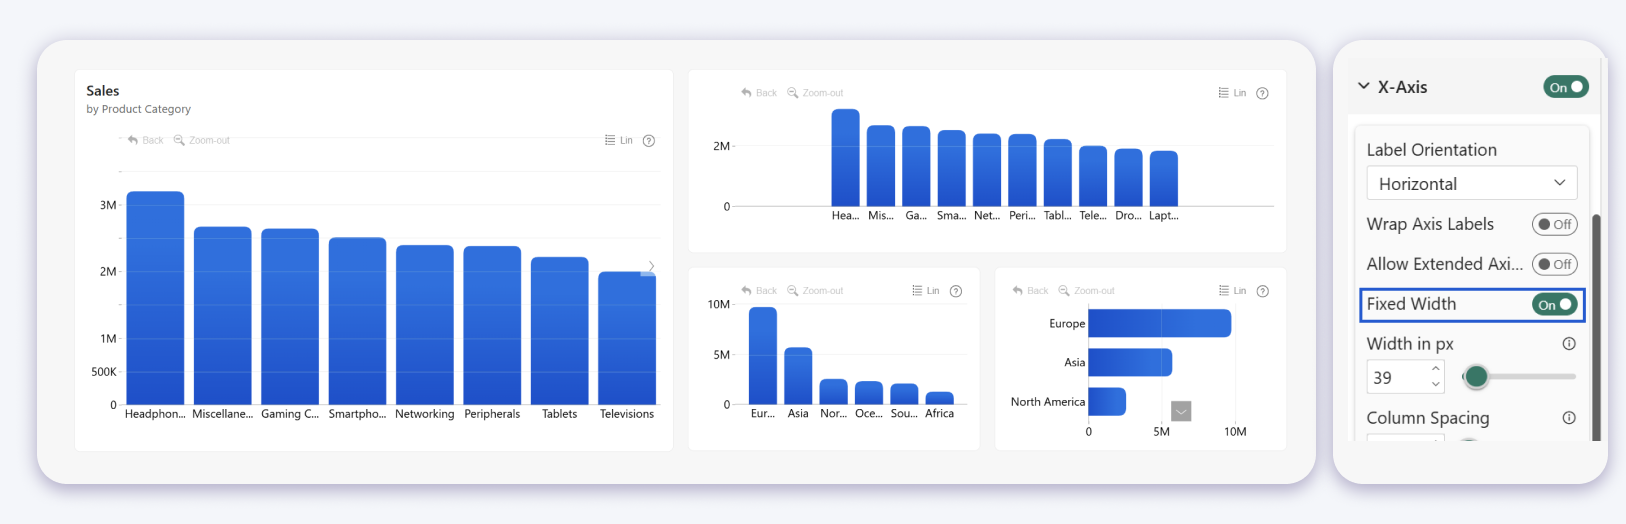Click Lin scale icon in Sales chart
Screen dimensions: 1626x524
coord(619,140)
